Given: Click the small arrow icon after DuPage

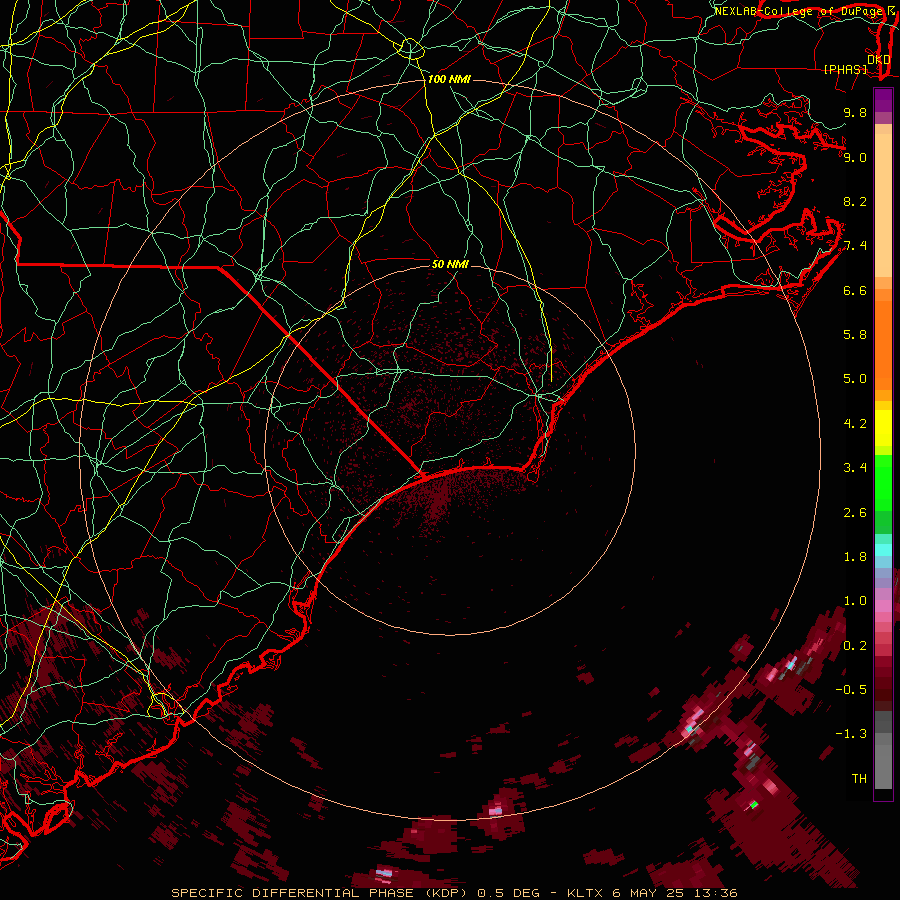Looking at the screenshot, I should (x=891, y=11).
